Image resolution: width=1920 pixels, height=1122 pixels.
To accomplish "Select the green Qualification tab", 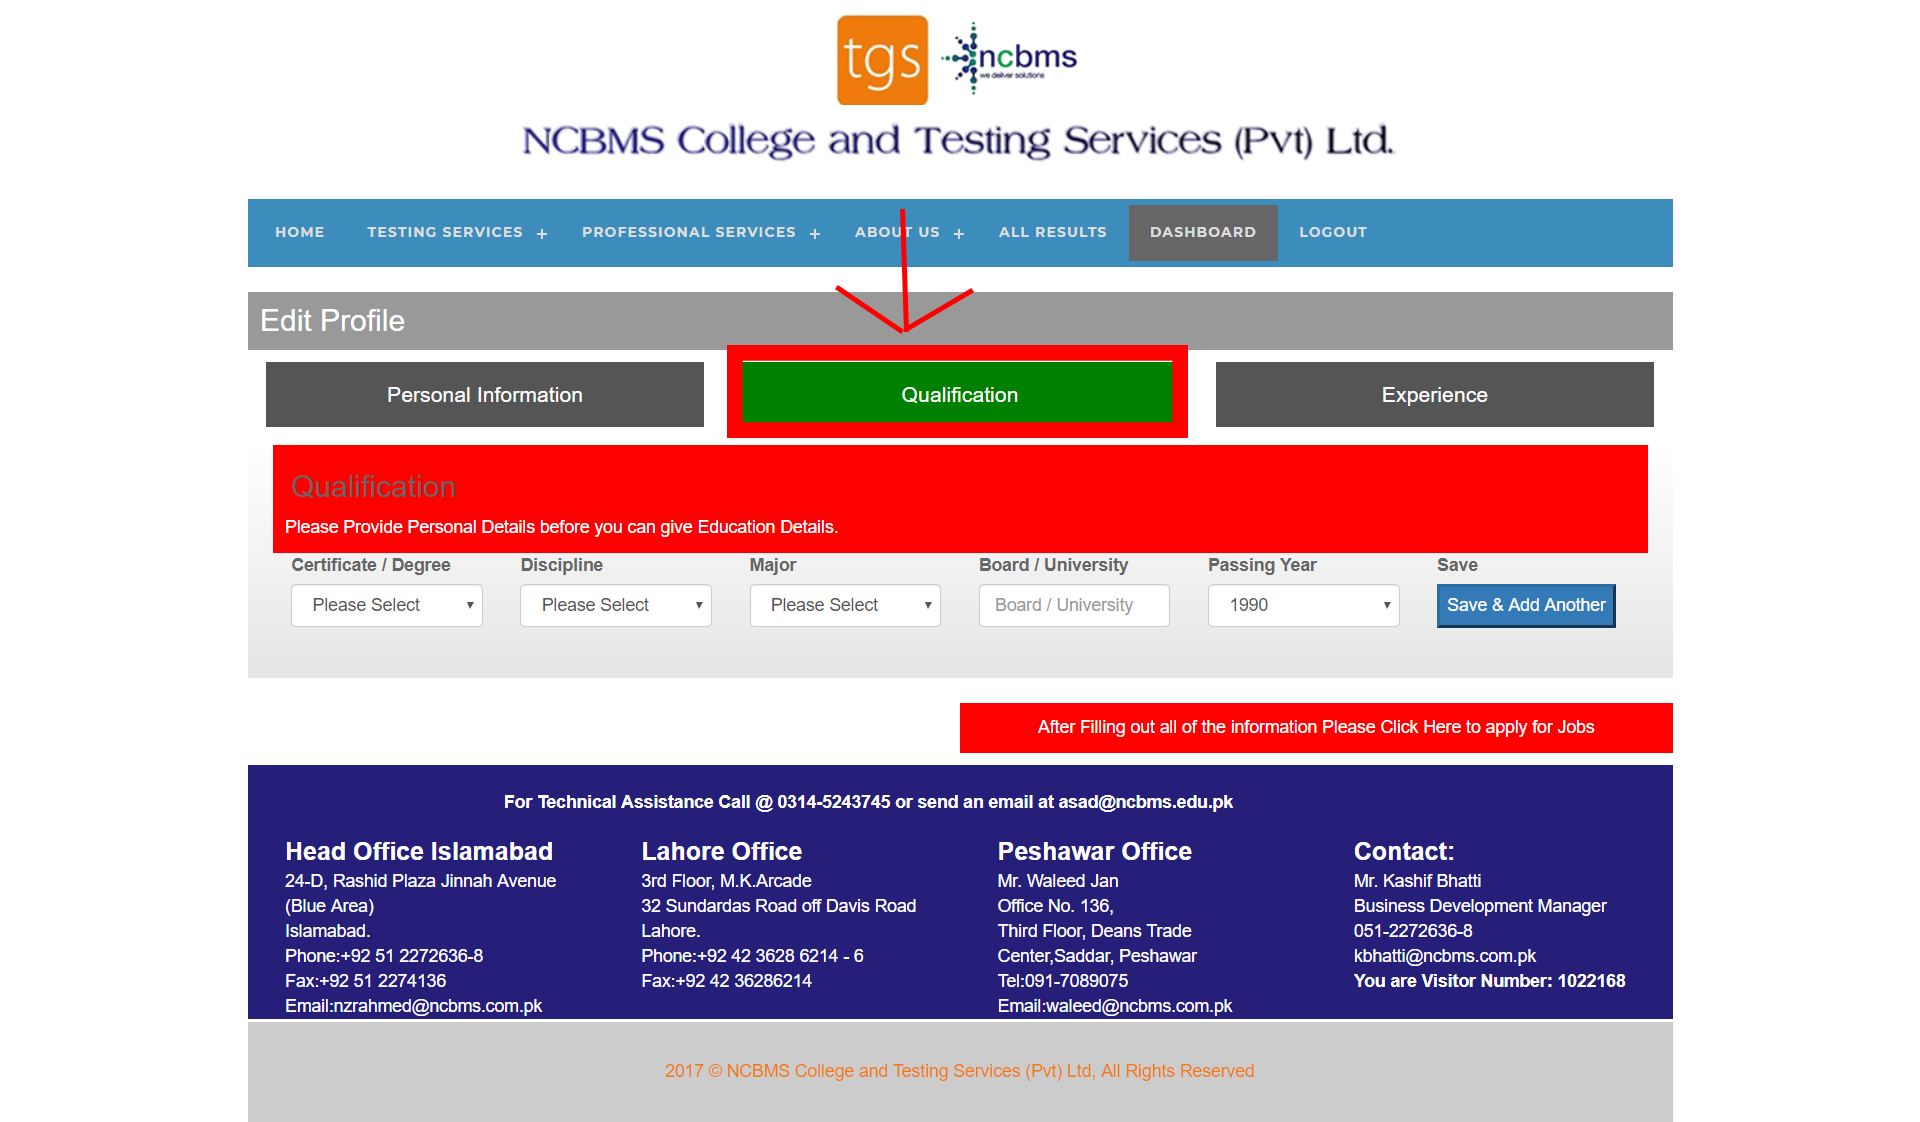I will (x=959, y=392).
